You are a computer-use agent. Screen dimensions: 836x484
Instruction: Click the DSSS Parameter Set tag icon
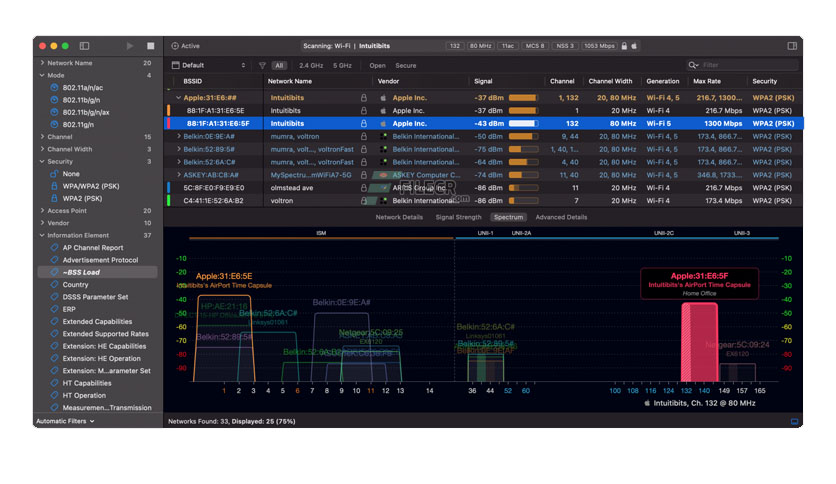[54, 296]
